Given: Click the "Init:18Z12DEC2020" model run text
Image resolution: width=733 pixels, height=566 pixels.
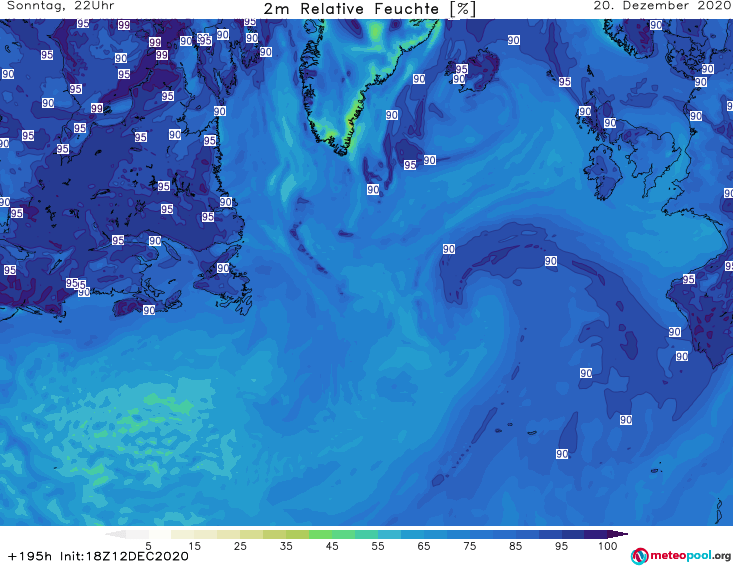Looking at the screenshot, I should [x=124, y=556].
